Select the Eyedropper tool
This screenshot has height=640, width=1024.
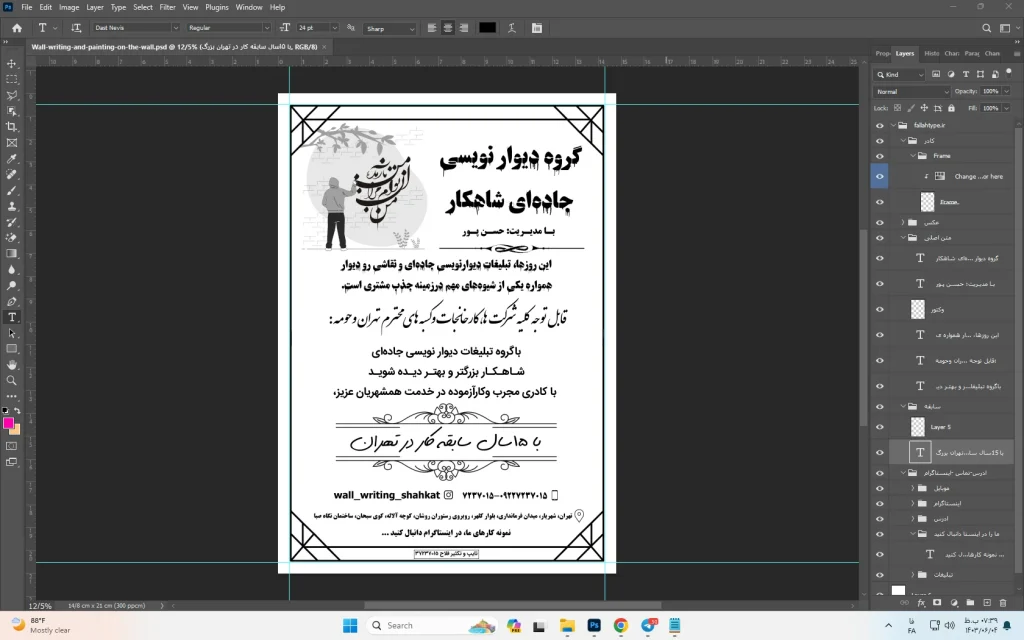[12, 159]
